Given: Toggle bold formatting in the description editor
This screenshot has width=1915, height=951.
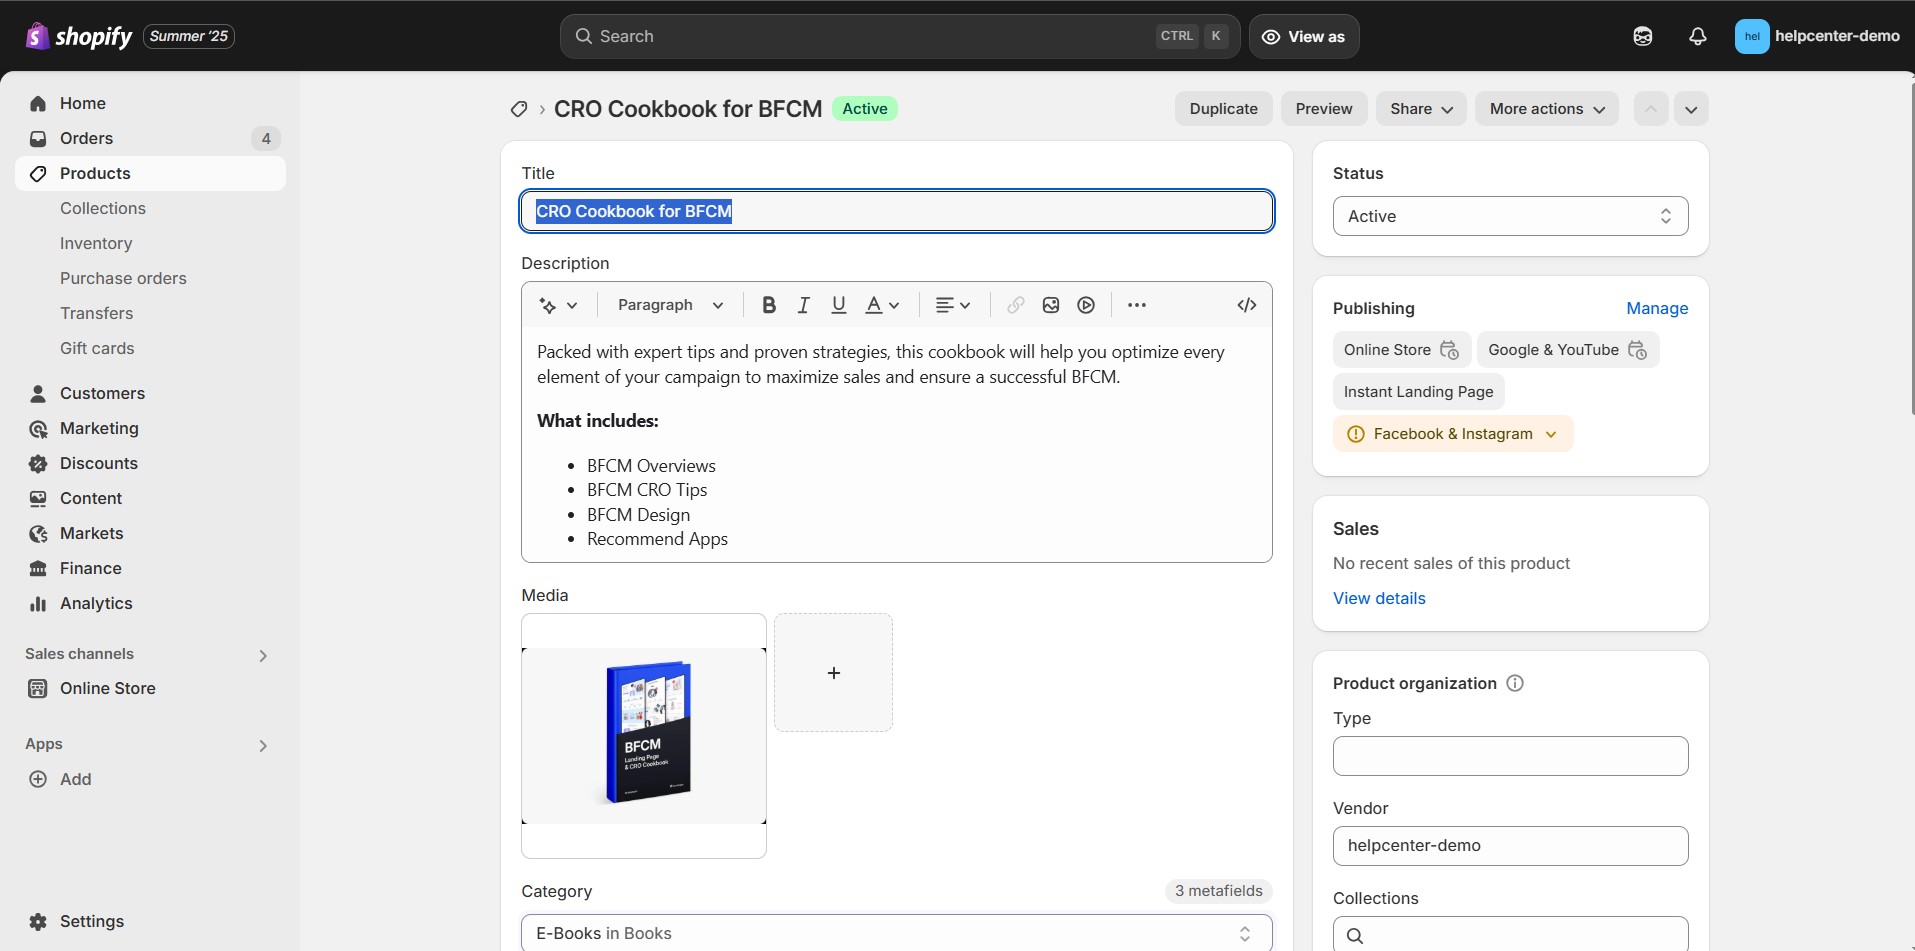Looking at the screenshot, I should pyautogui.click(x=768, y=305).
